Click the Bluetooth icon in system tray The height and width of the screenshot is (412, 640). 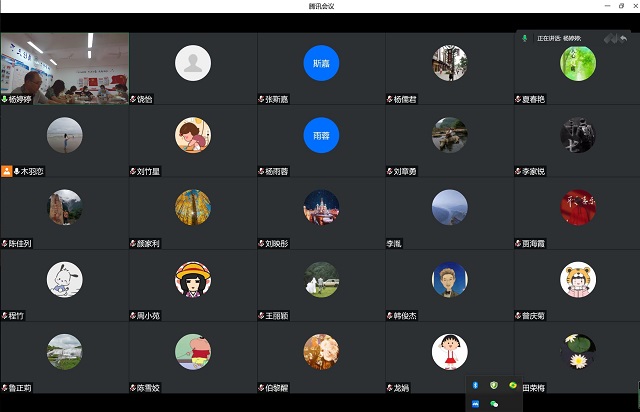click(x=476, y=385)
